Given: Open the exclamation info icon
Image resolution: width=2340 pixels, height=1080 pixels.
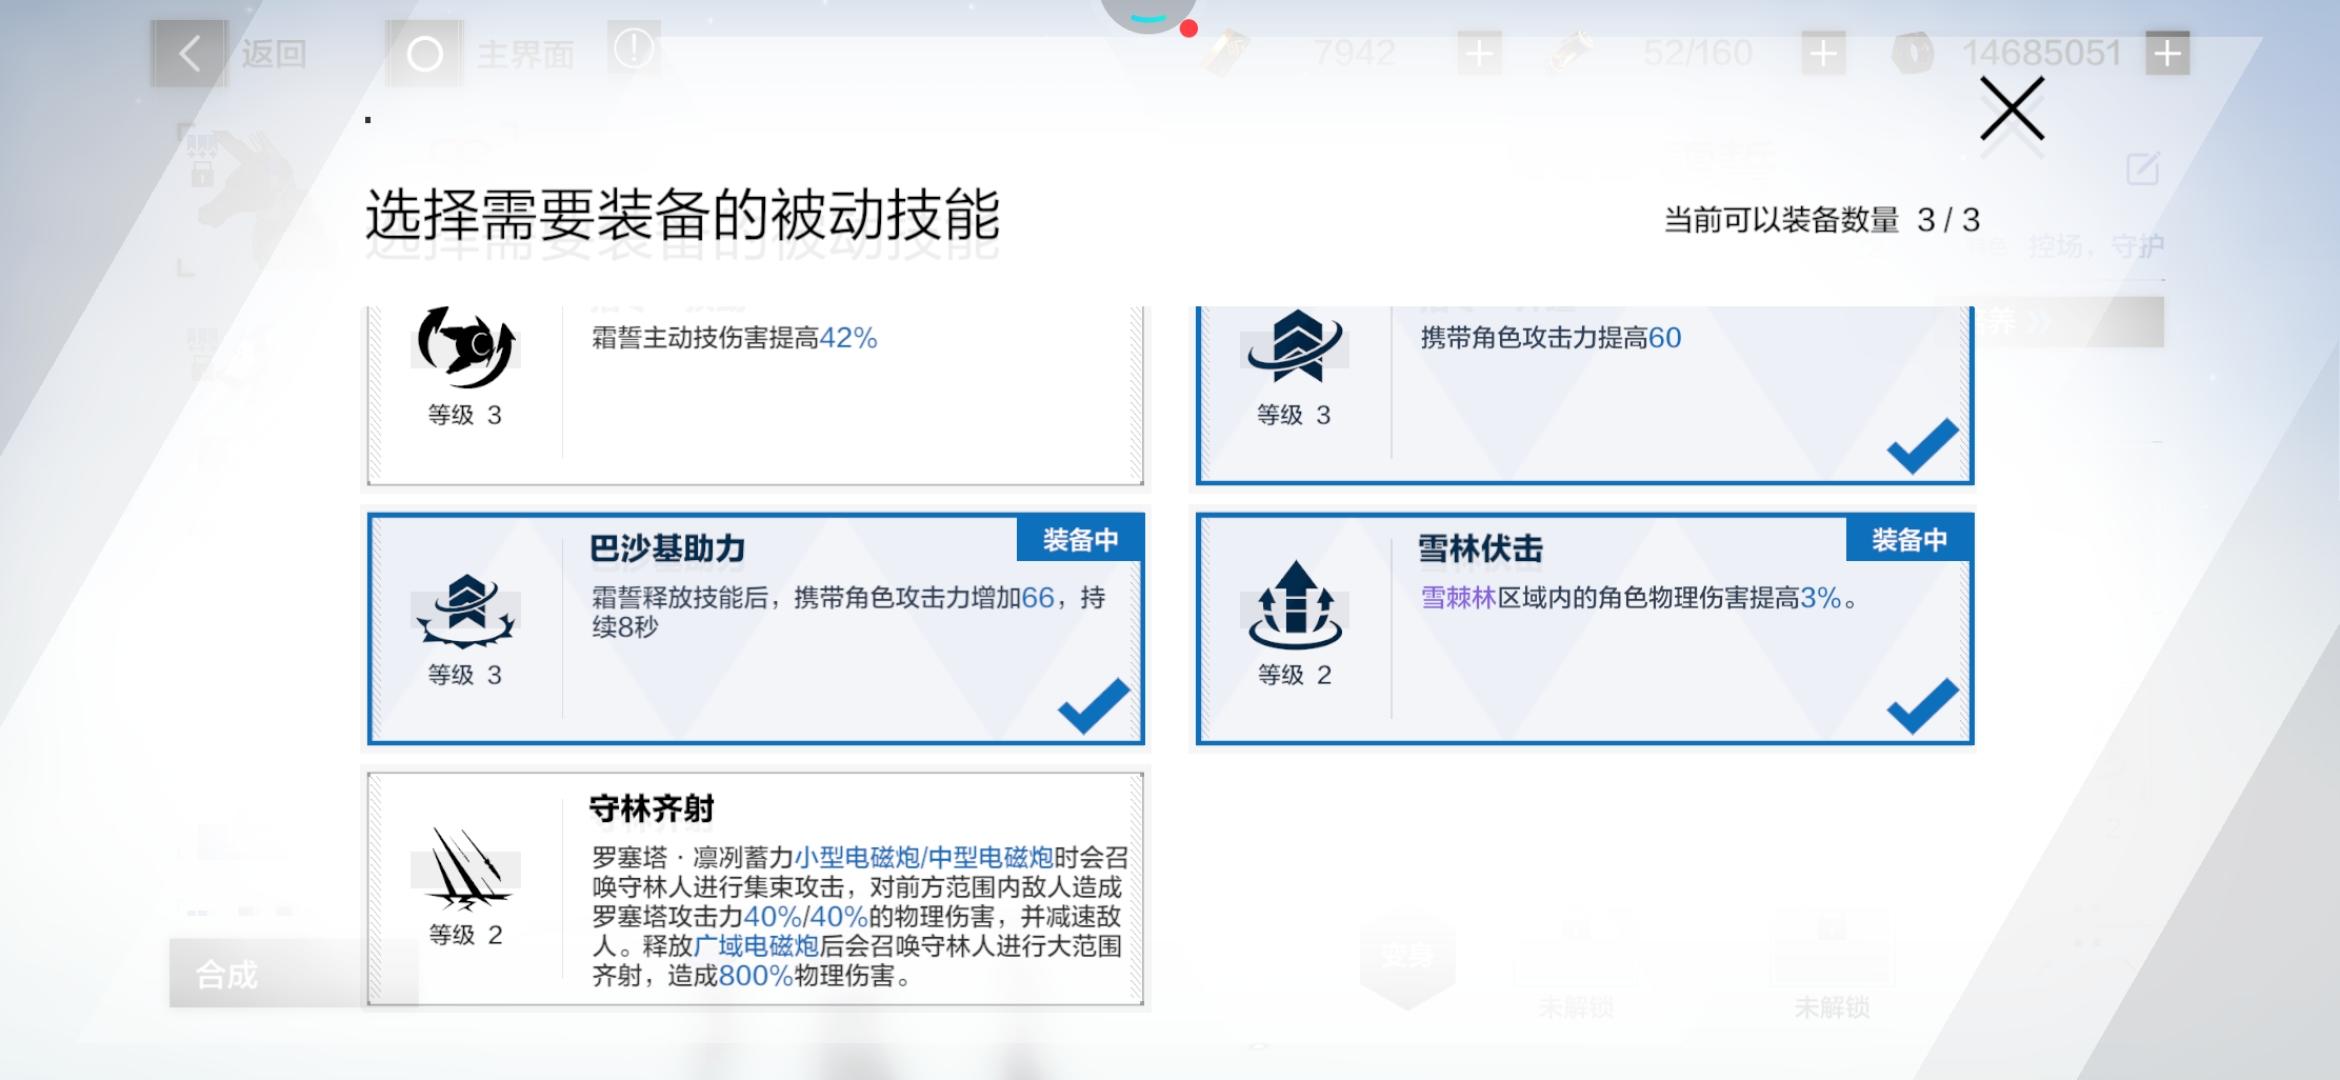Looking at the screenshot, I should pyautogui.click(x=633, y=48).
